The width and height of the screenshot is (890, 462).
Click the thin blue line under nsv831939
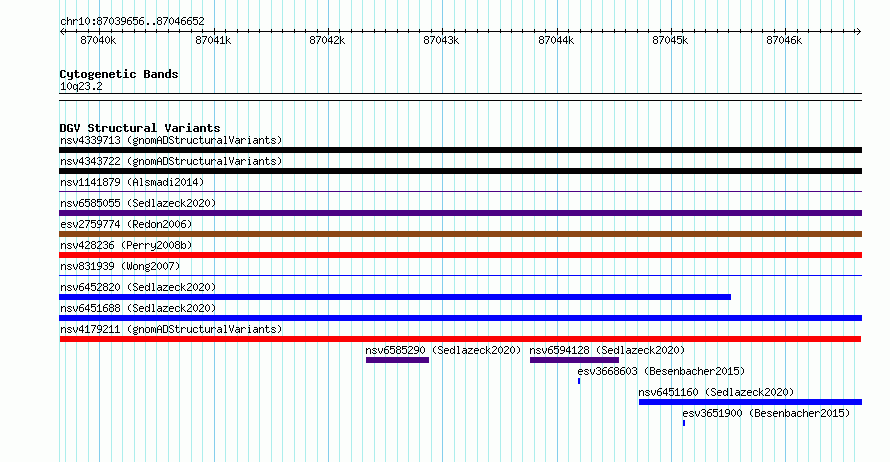[460, 276]
